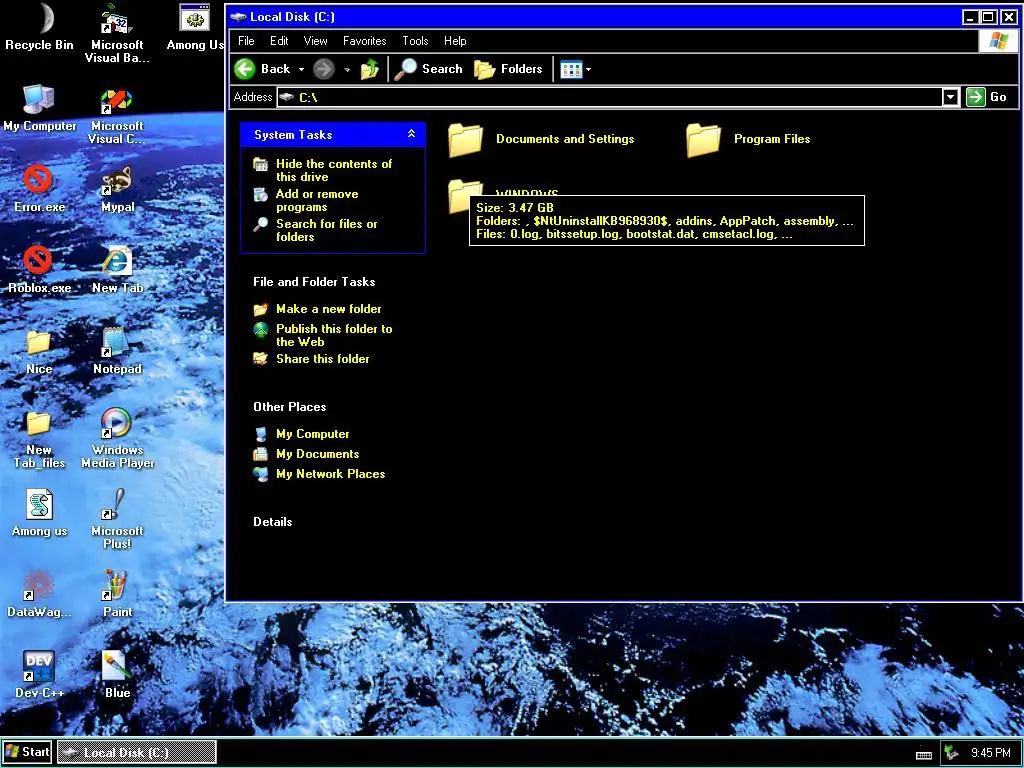Open the Edit menu

(280, 40)
